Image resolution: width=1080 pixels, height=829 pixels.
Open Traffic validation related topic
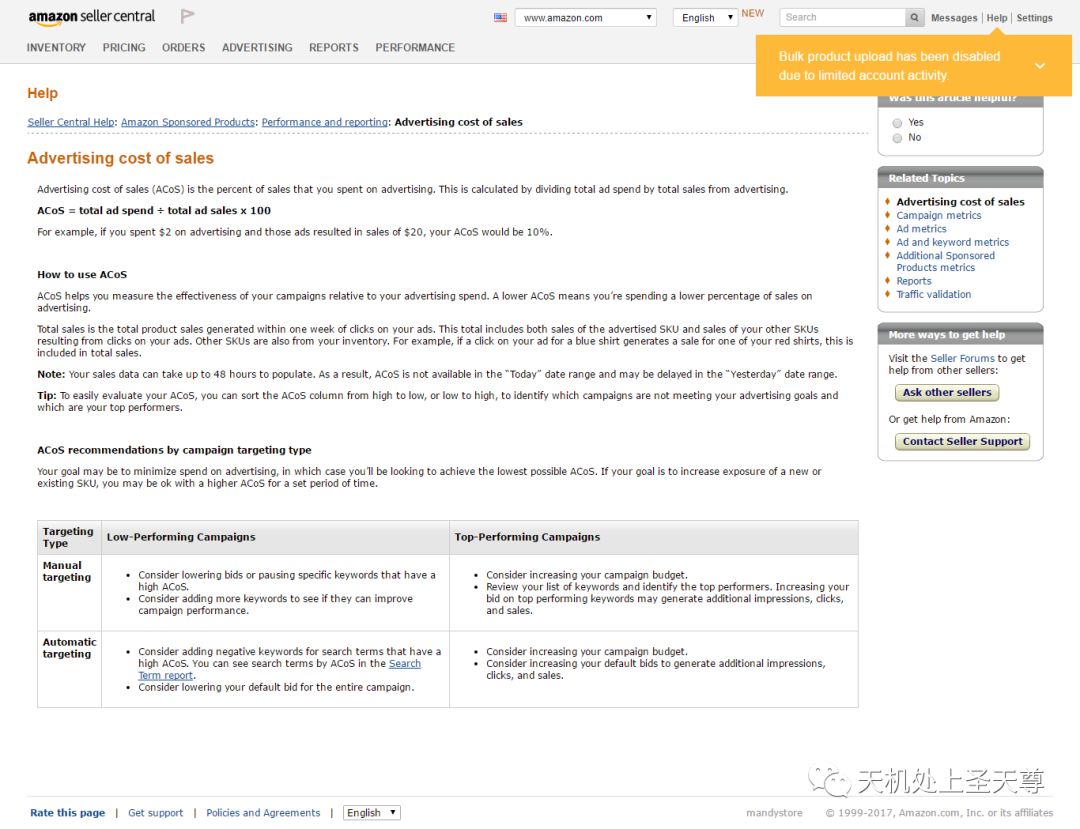click(933, 294)
